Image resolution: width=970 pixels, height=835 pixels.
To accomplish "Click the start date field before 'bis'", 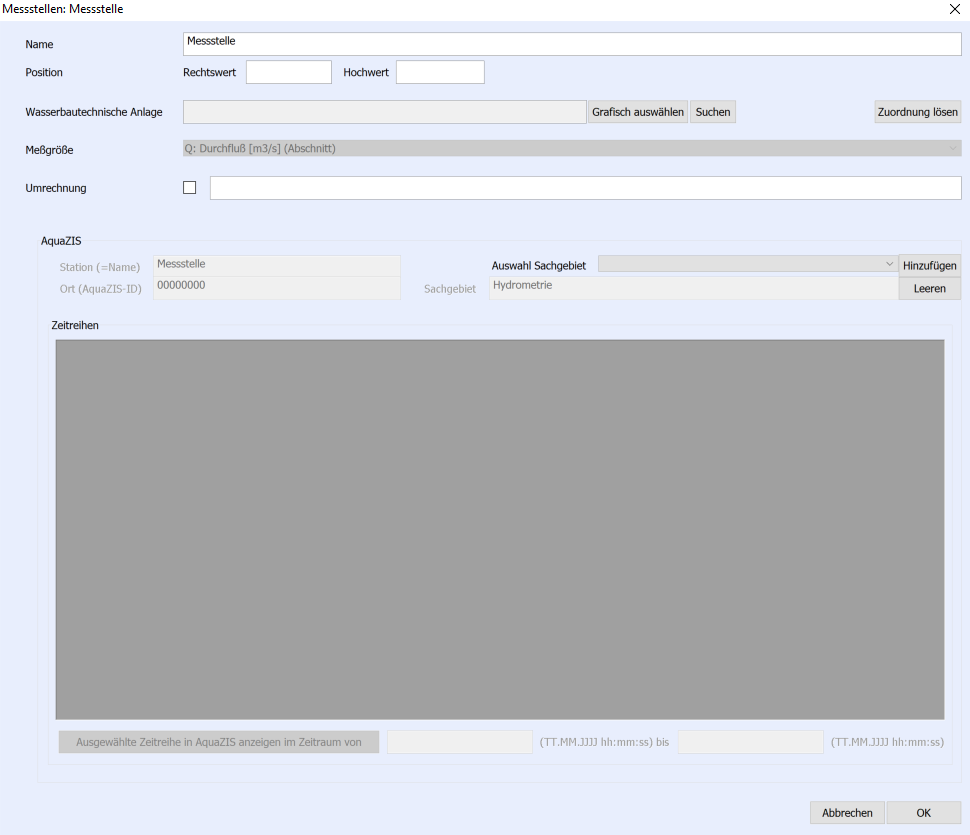I will 459,742.
